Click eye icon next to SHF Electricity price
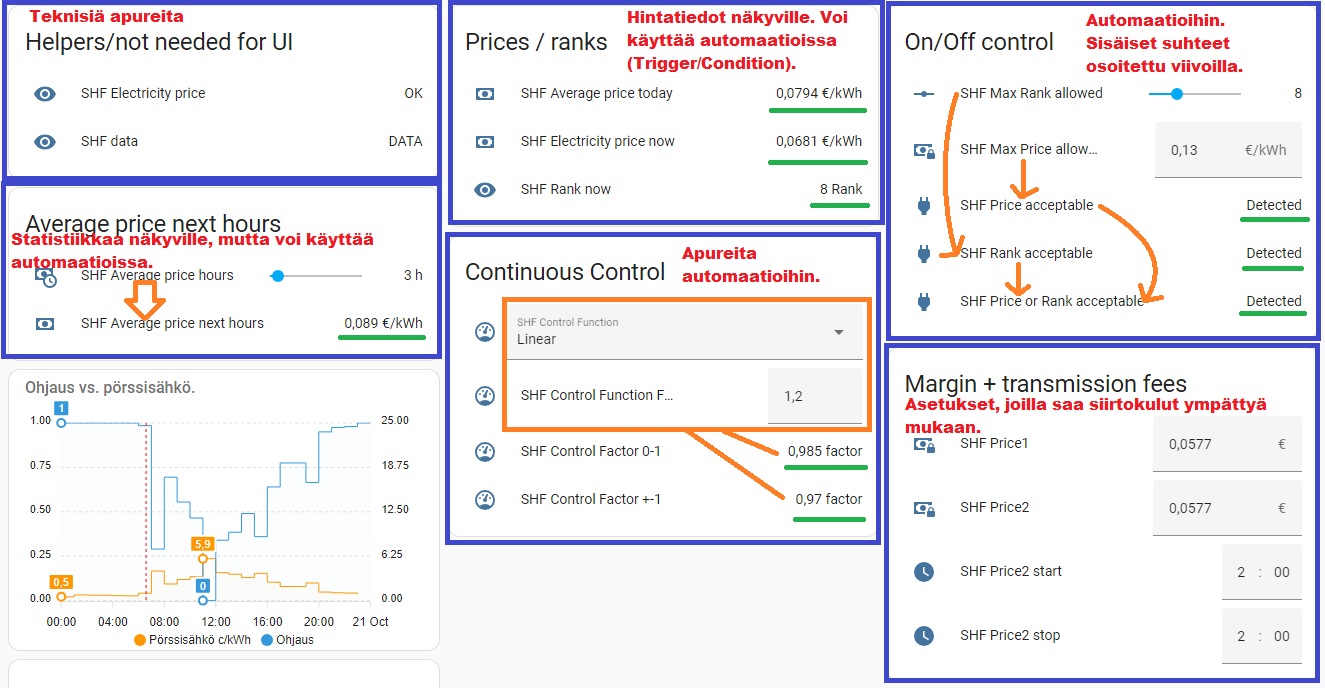Viewport: 1325px width, 688px height. coord(45,94)
